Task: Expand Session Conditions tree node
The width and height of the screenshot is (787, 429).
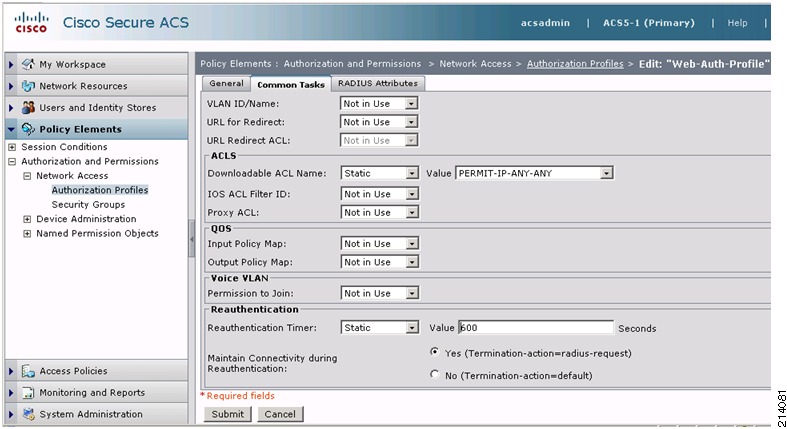Action: point(12,147)
